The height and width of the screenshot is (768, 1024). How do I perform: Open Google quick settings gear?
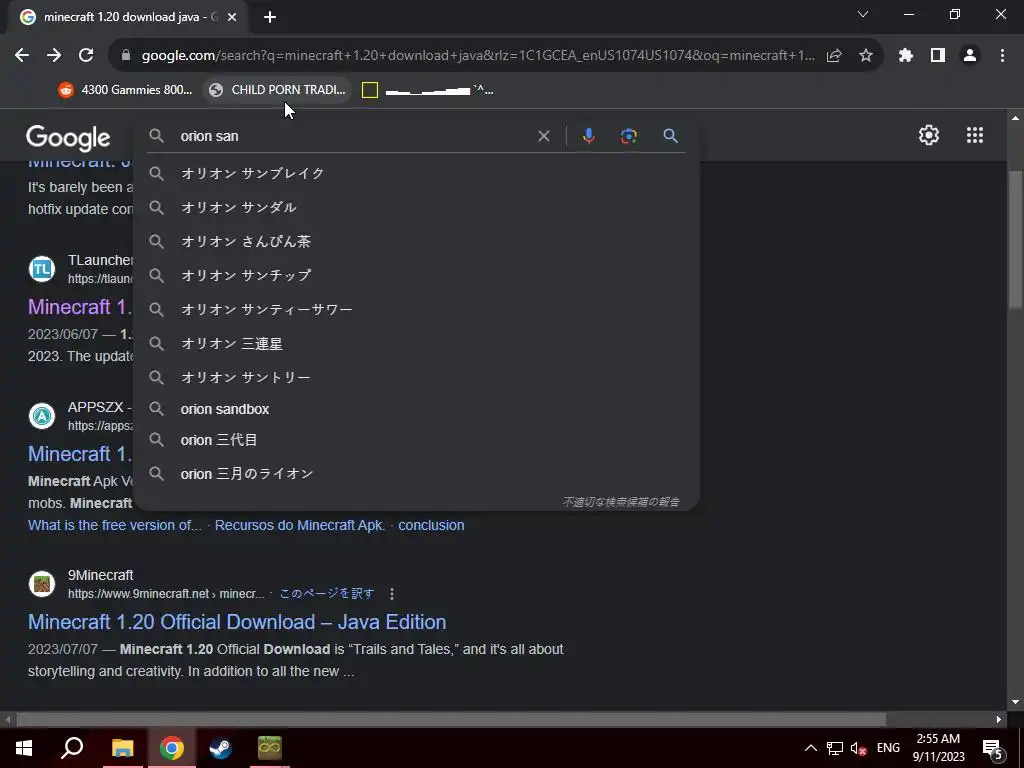coord(929,135)
